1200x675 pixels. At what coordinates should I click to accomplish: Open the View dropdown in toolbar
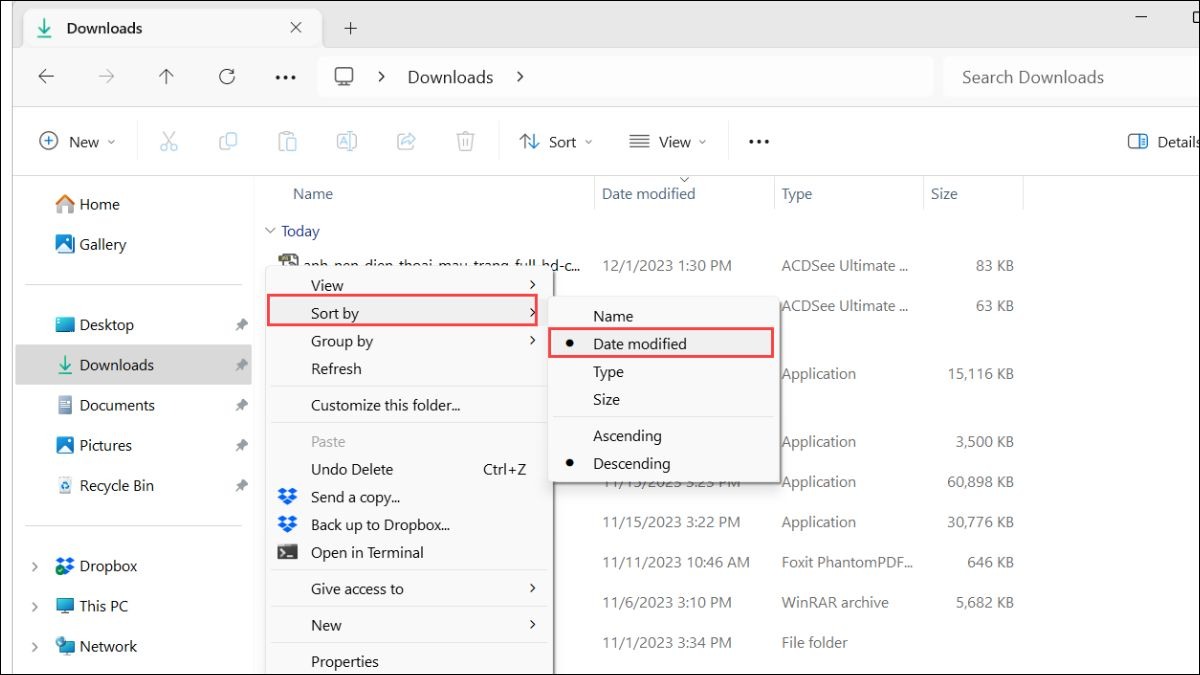click(668, 142)
